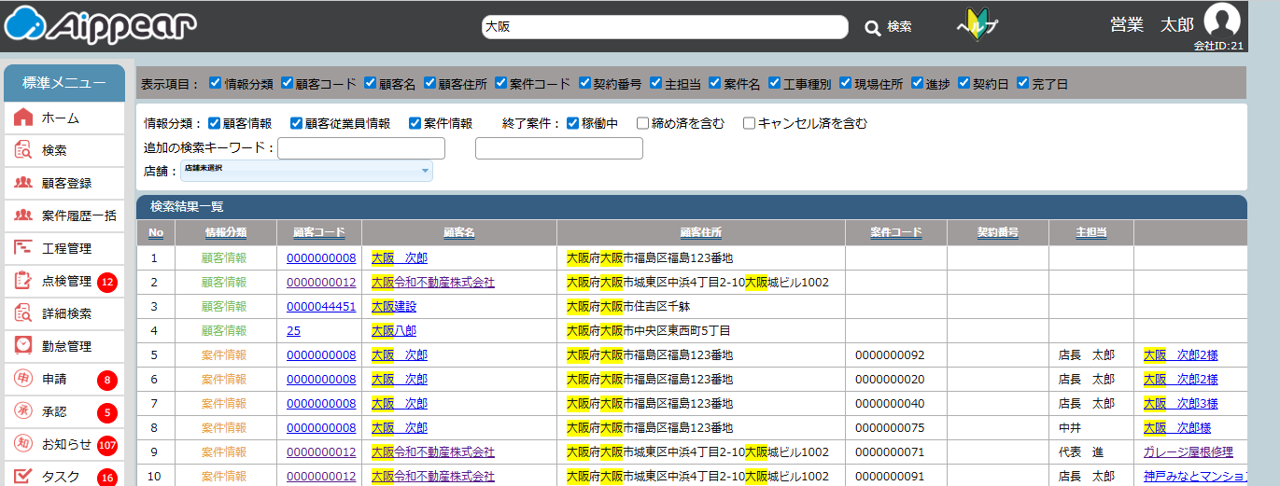The height and width of the screenshot is (486, 1280).
Task: Open お知らせ notifications menu item
Action: point(66,444)
